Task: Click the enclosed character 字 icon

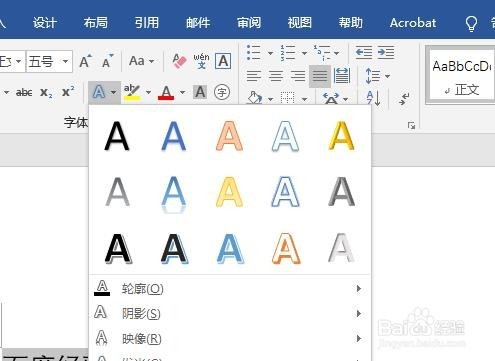Action: click(x=222, y=92)
